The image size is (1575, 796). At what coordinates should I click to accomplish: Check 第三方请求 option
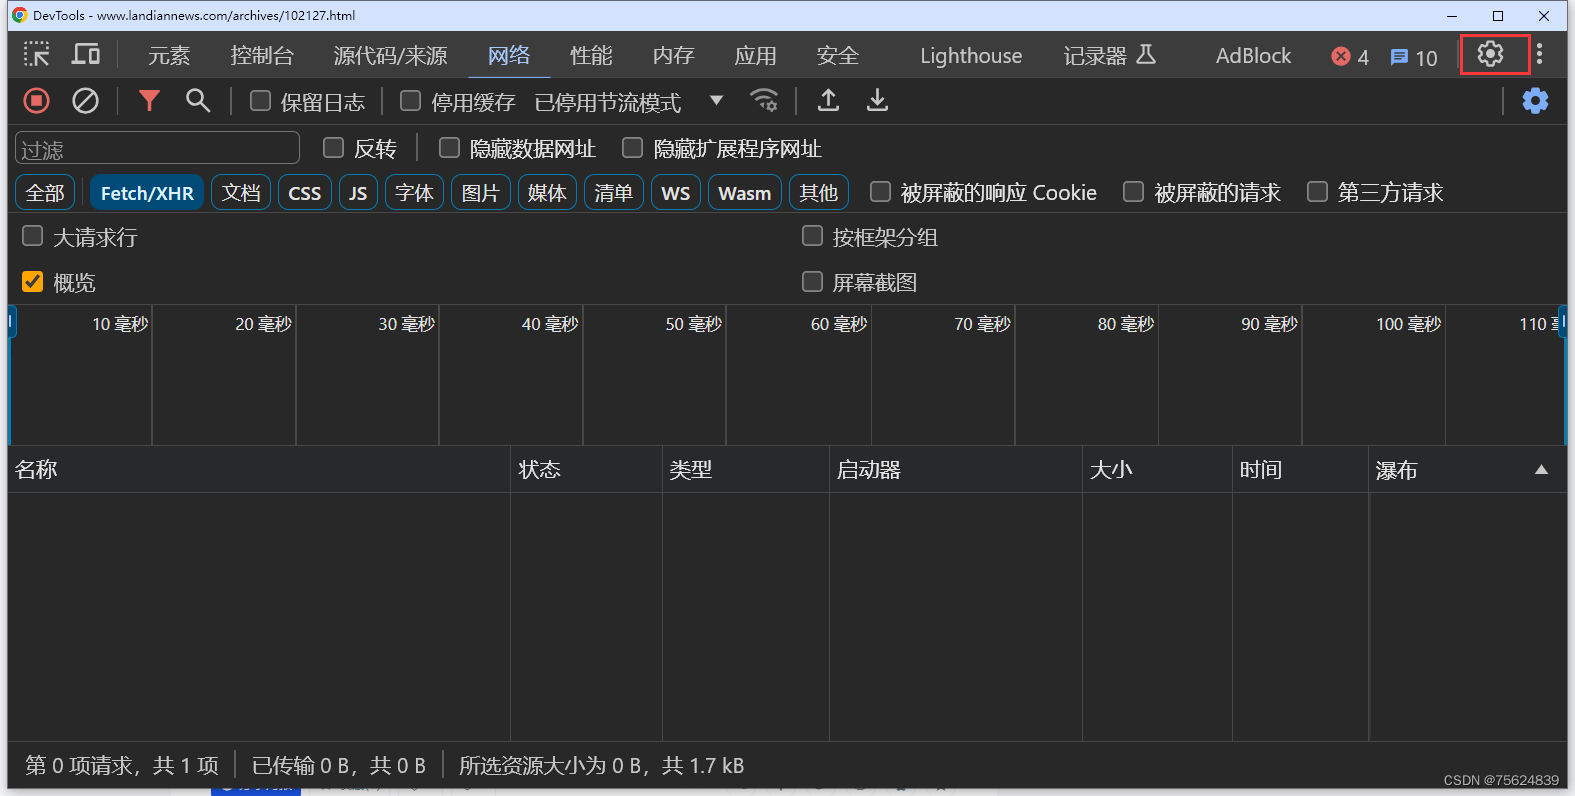pos(1317,191)
